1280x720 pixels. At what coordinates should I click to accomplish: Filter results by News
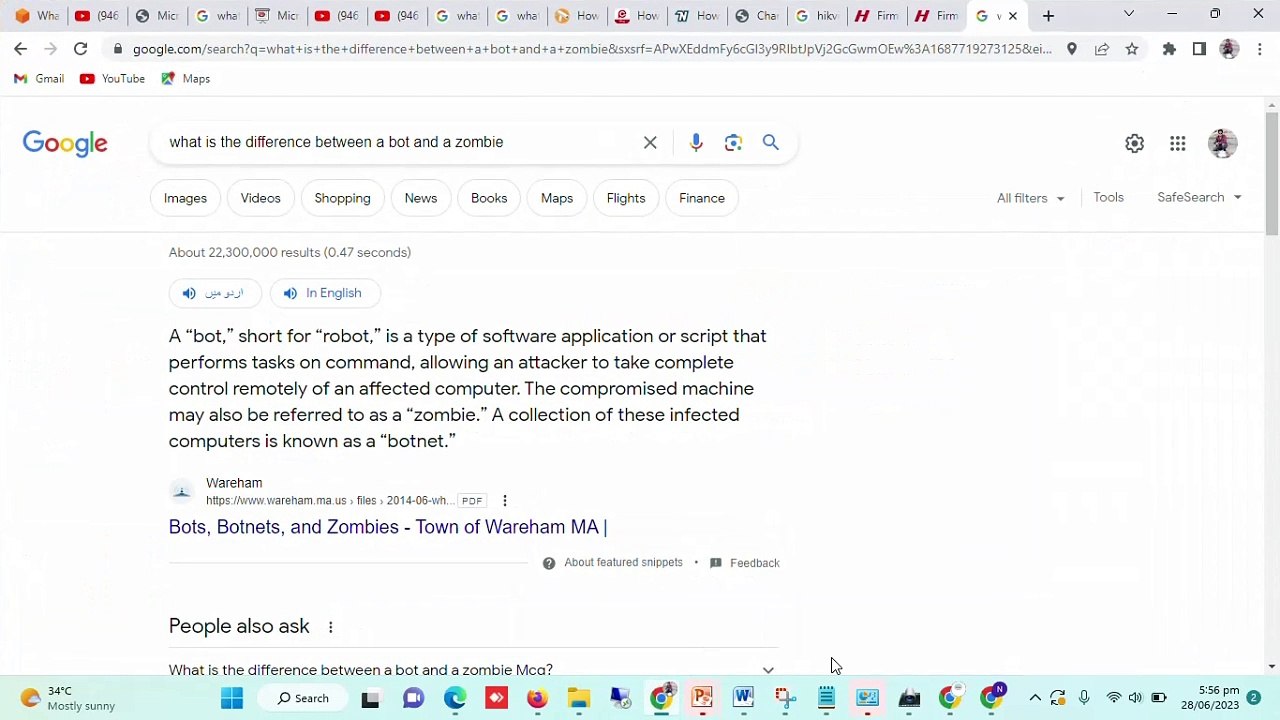point(421,198)
